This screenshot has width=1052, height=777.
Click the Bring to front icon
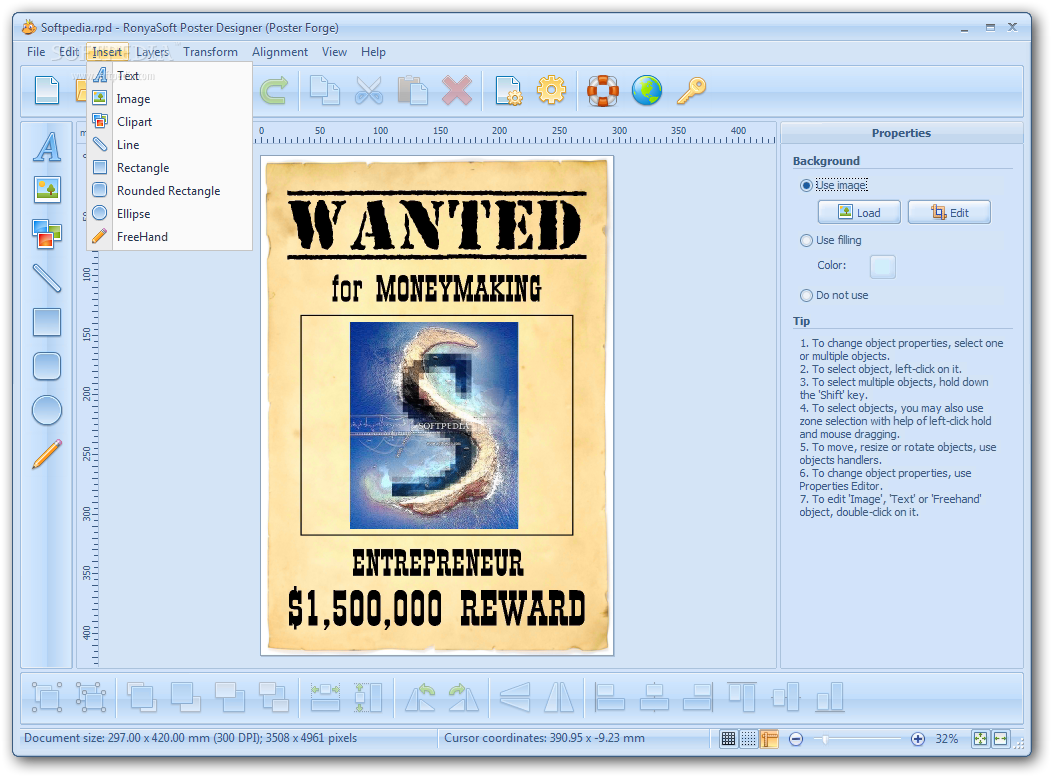pyautogui.click(x=142, y=697)
